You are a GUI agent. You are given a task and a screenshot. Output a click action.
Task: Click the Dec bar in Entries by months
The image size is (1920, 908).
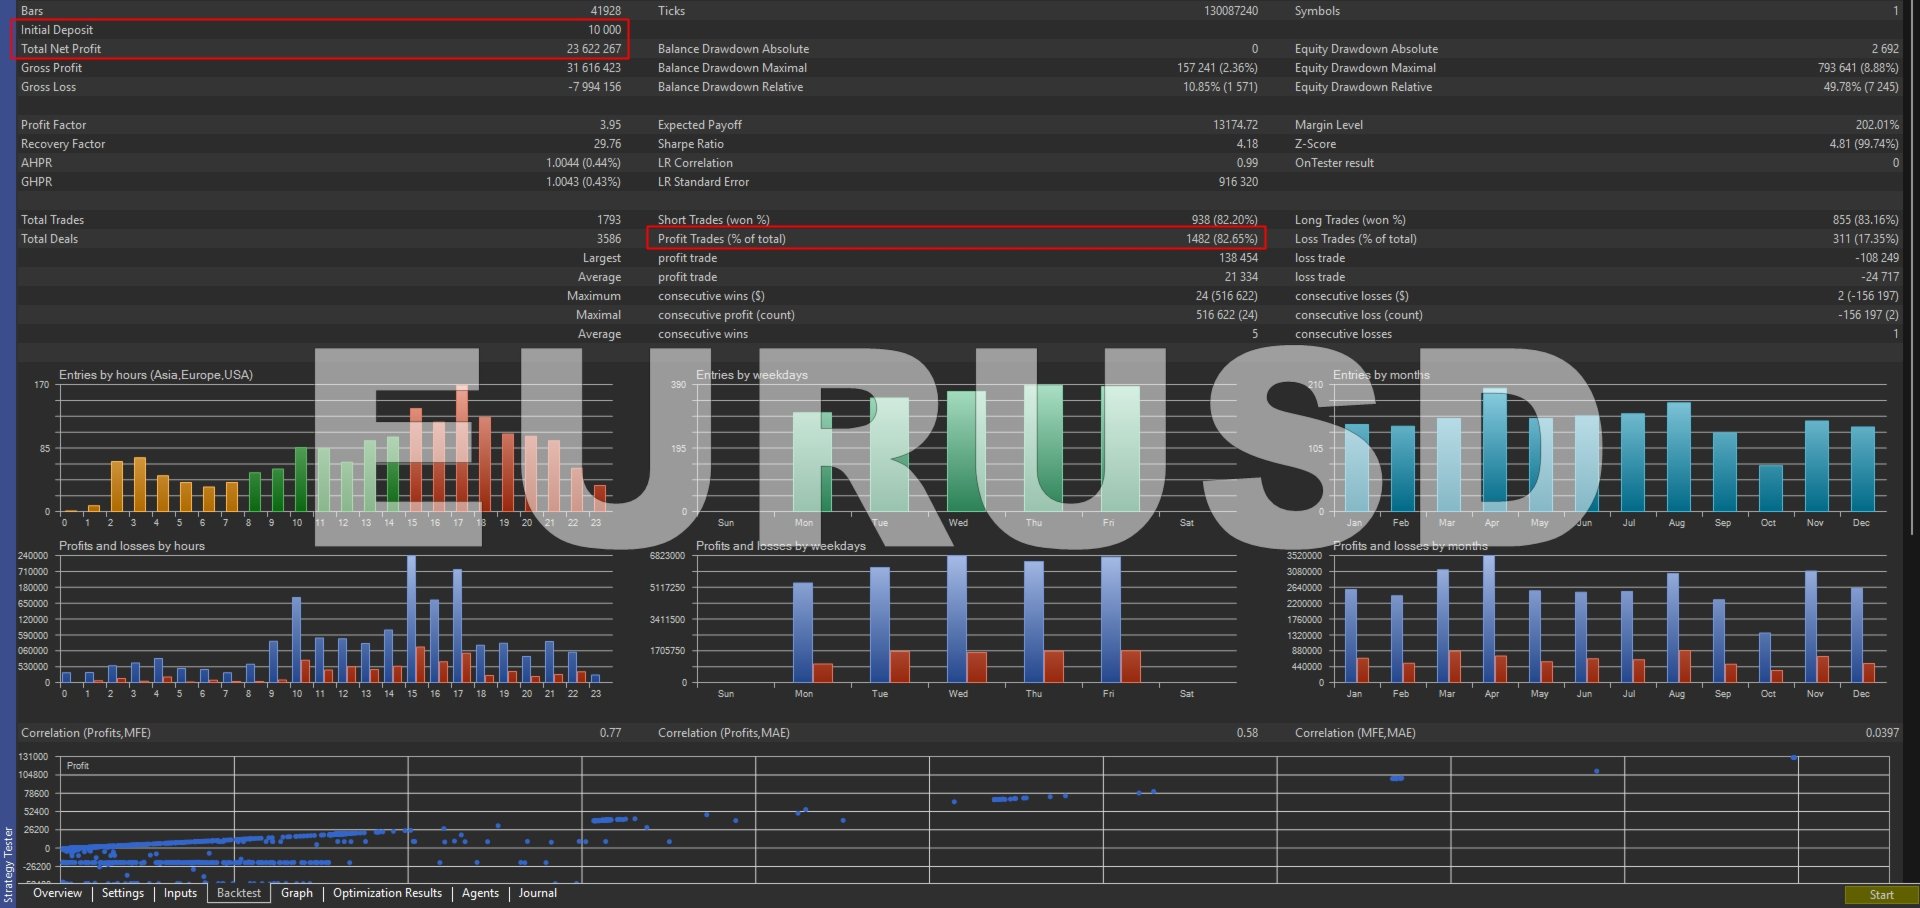pyautogui.click(x=1862, y=469)
